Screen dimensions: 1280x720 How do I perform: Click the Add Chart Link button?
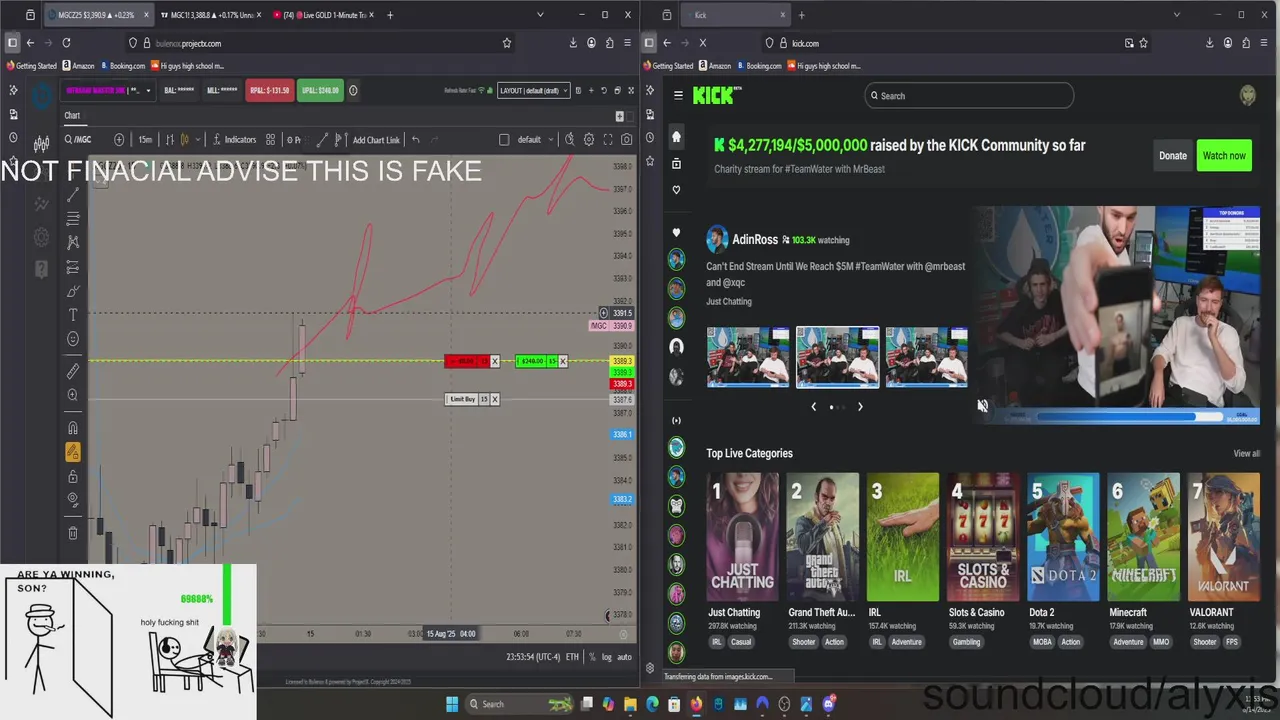376,140
